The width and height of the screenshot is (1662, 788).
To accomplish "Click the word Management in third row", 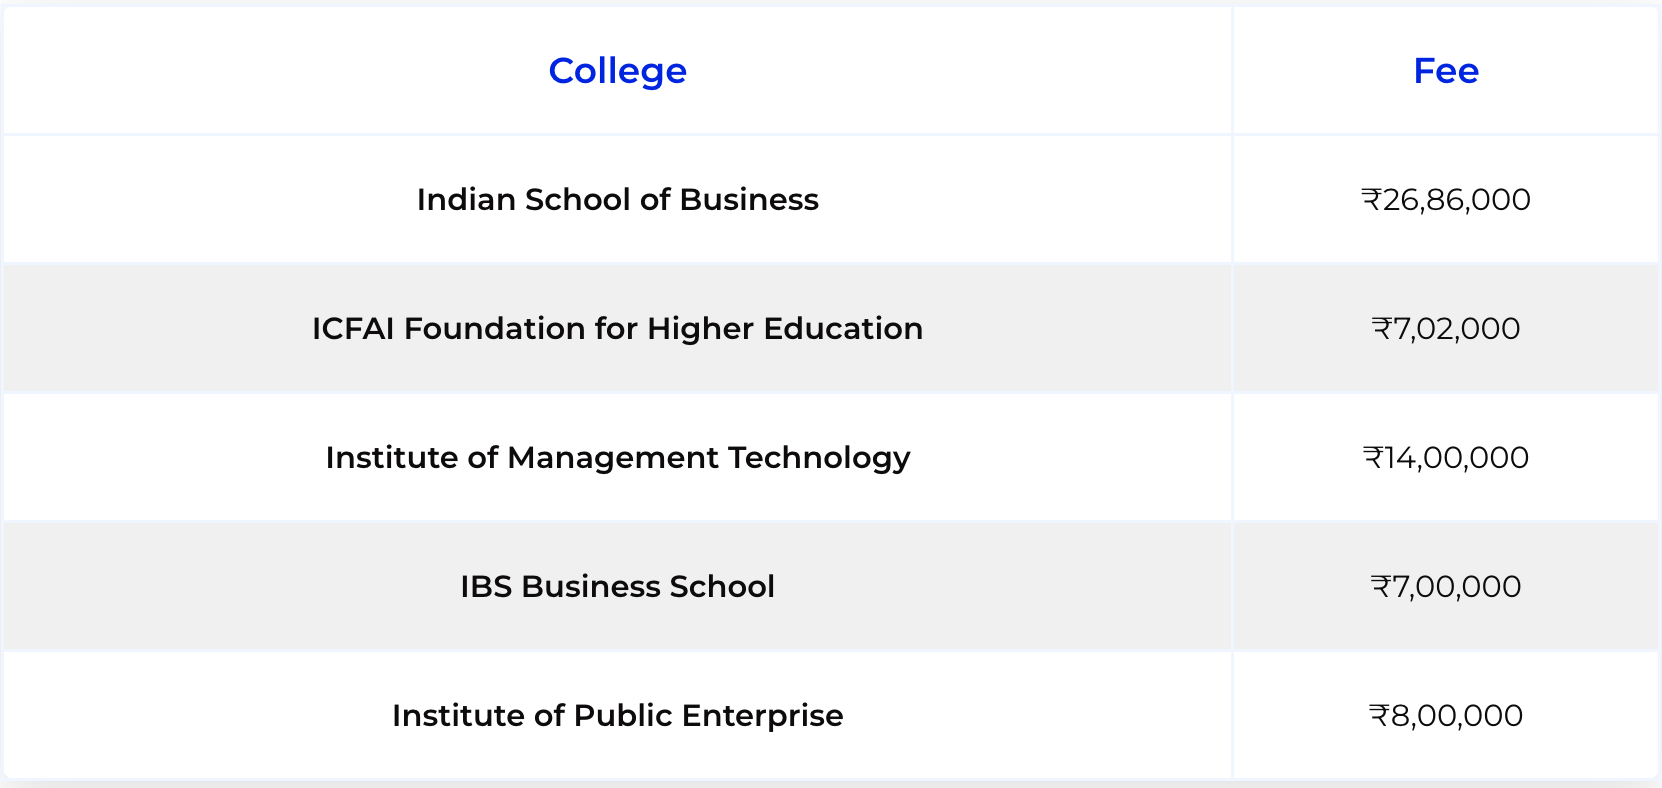I will [613, 458].
